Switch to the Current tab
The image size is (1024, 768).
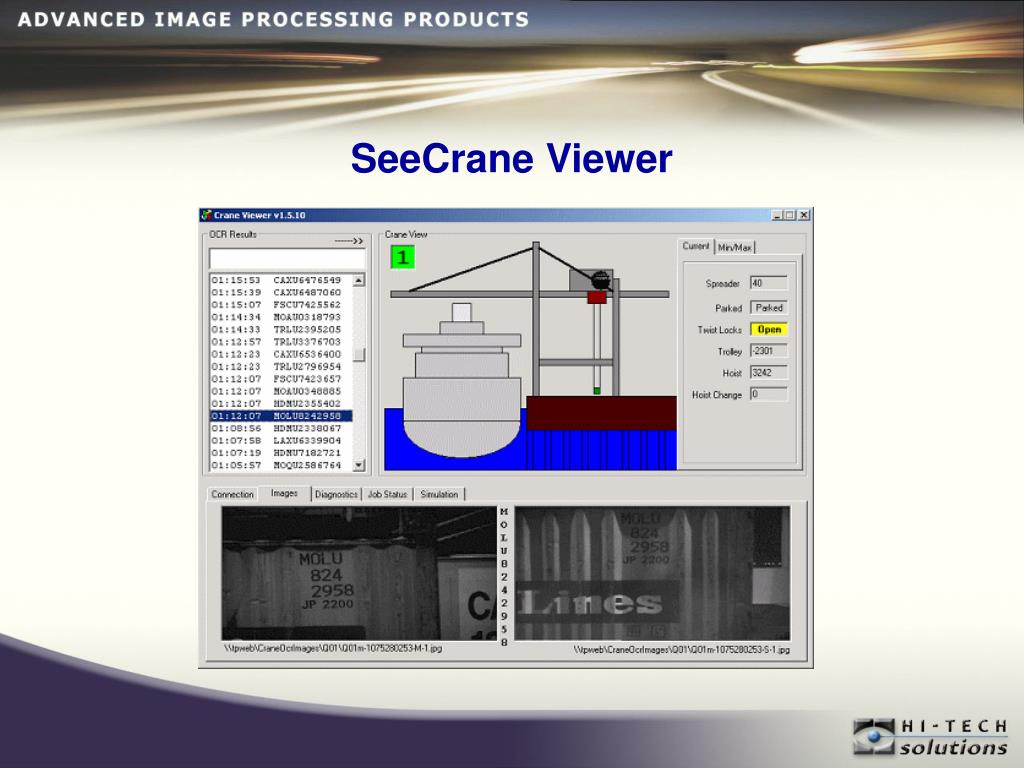pos(696,246)
